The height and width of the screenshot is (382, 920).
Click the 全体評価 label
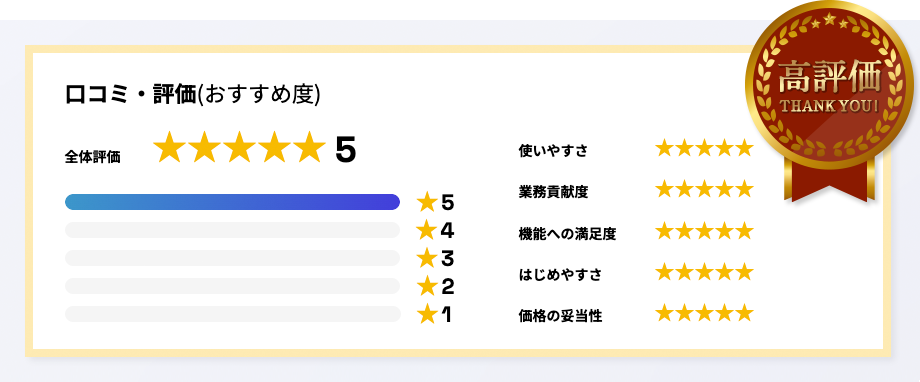(93, 157)
